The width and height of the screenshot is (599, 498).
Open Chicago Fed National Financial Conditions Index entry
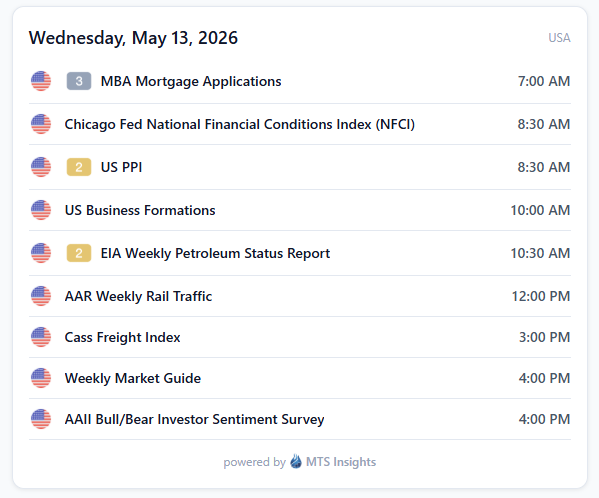click(x=300, y=124)
